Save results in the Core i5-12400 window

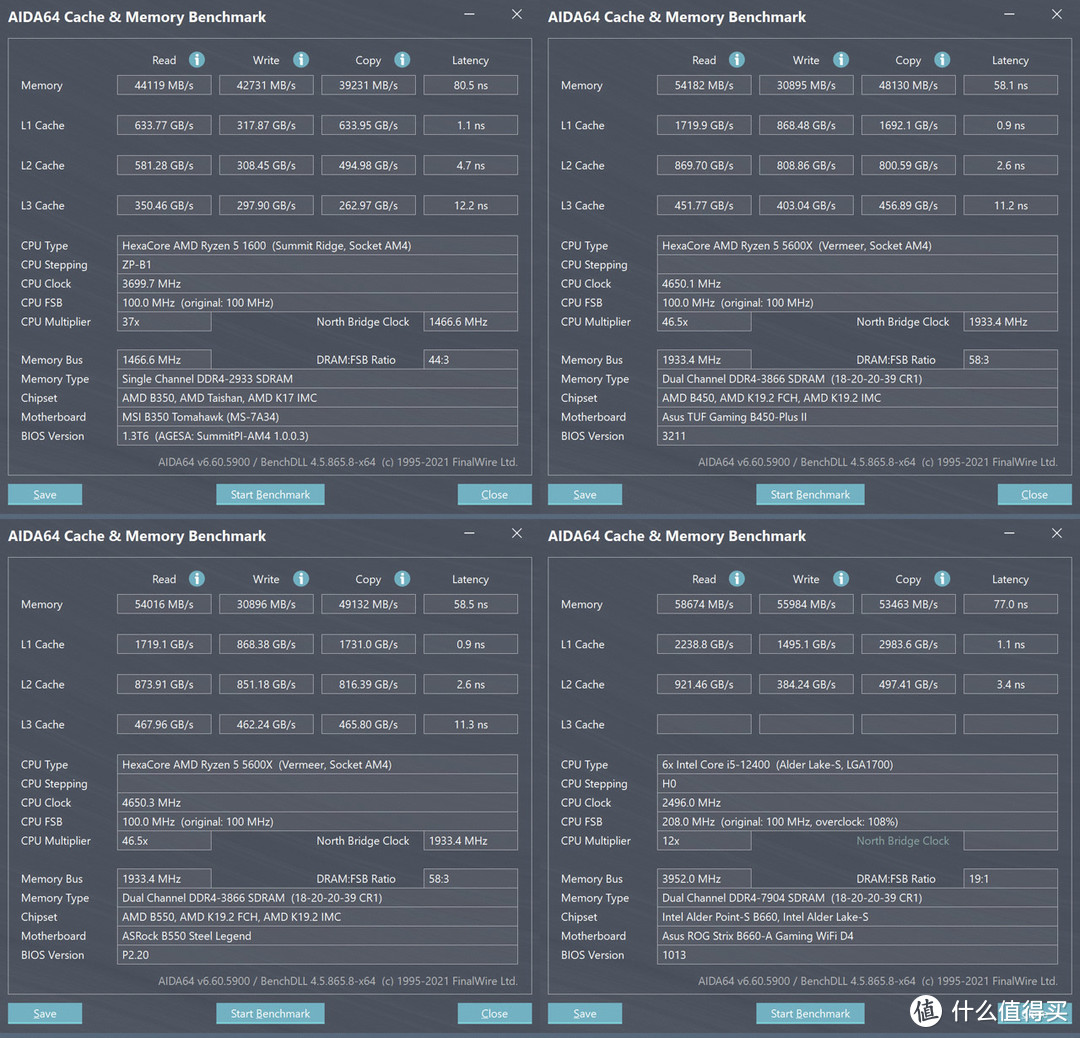585,1013
